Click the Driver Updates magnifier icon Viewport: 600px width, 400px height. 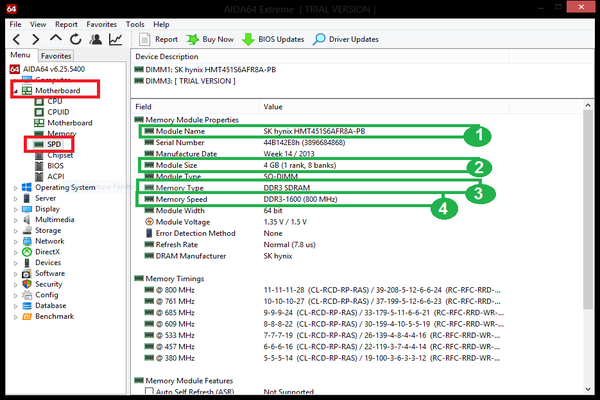[x=319, y=39]
